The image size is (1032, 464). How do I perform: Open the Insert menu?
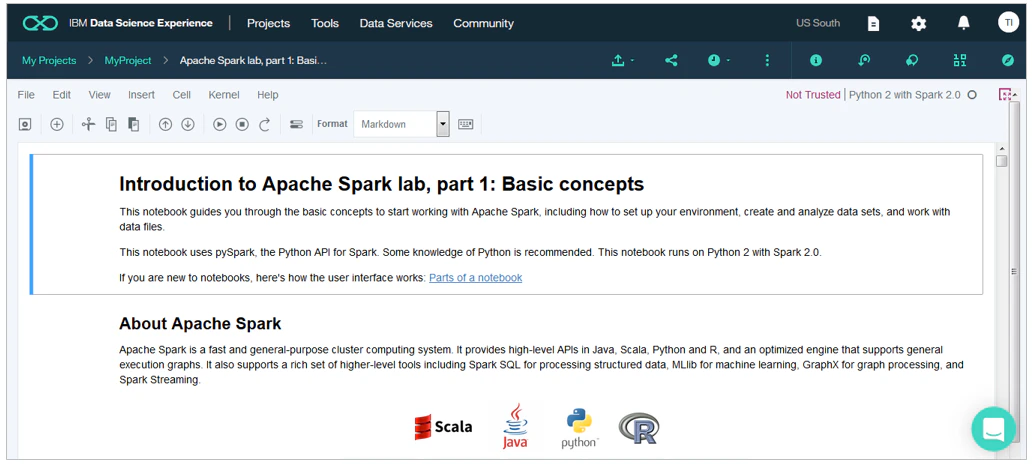click(x=142, y=95)
